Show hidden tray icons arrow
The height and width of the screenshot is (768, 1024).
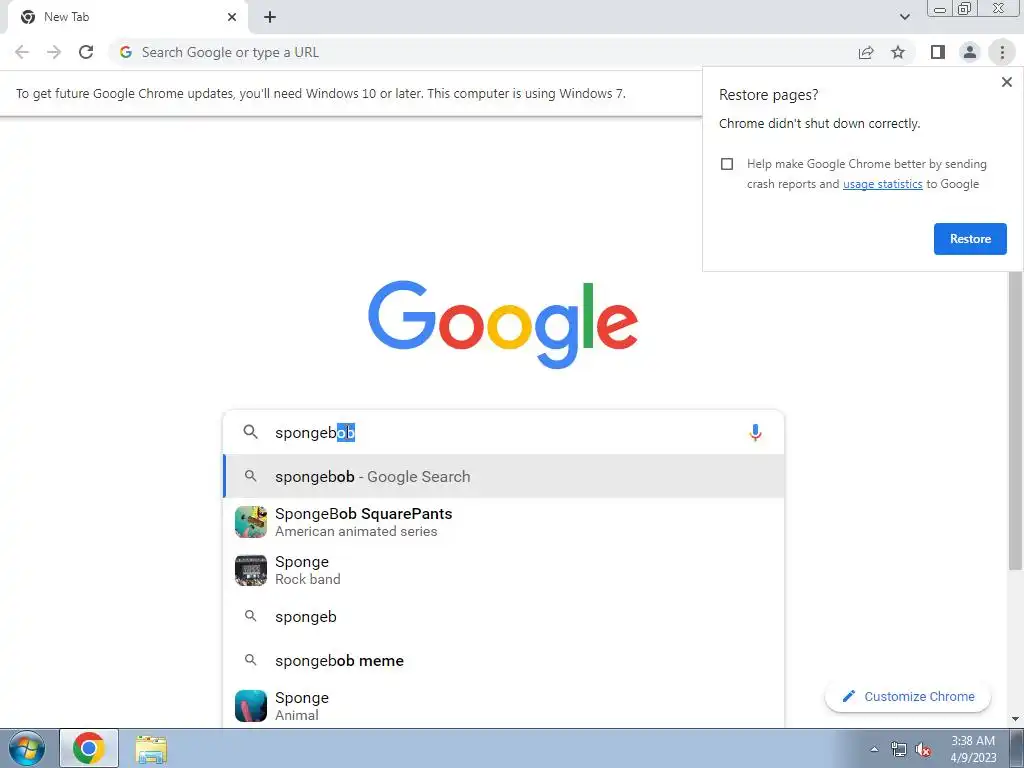pos(874,749)
